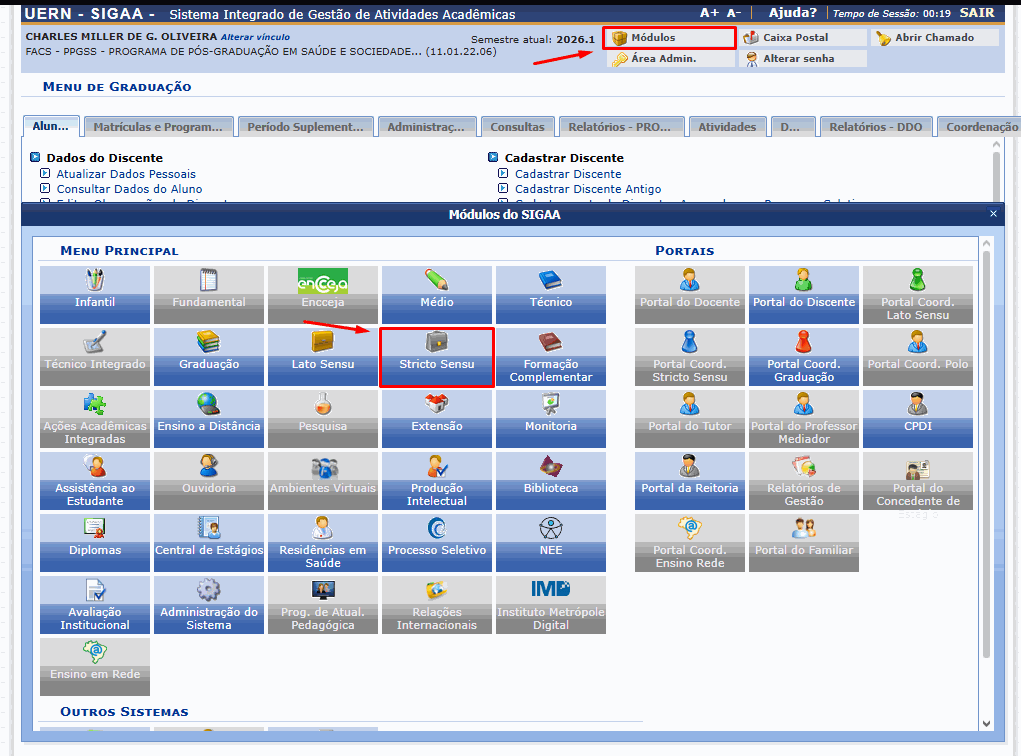Increase font size with A+
Image resolution: width=1021 pixels, height=756 pixels.
click(709, 13)
